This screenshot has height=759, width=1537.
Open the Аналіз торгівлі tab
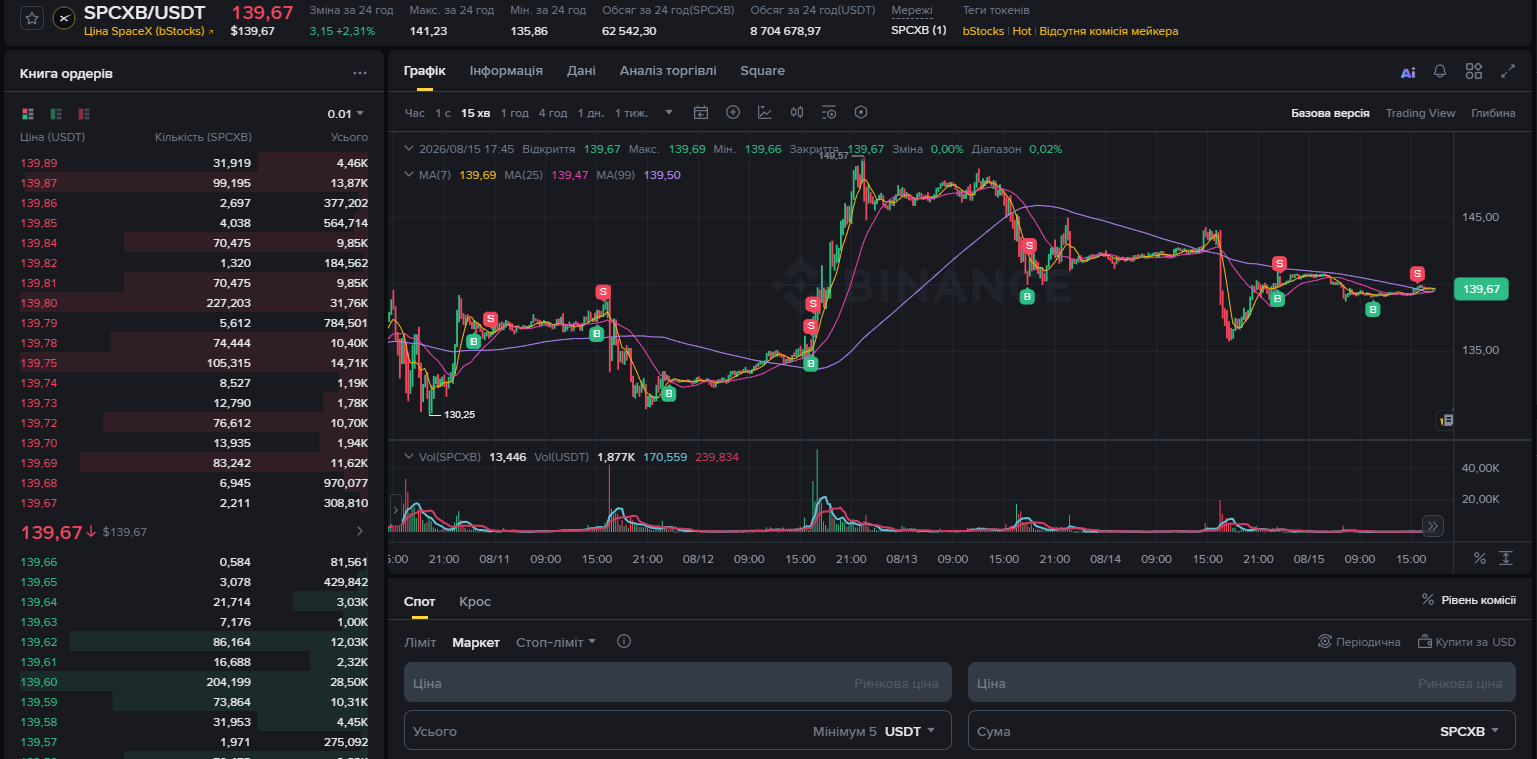click(668, 71)
